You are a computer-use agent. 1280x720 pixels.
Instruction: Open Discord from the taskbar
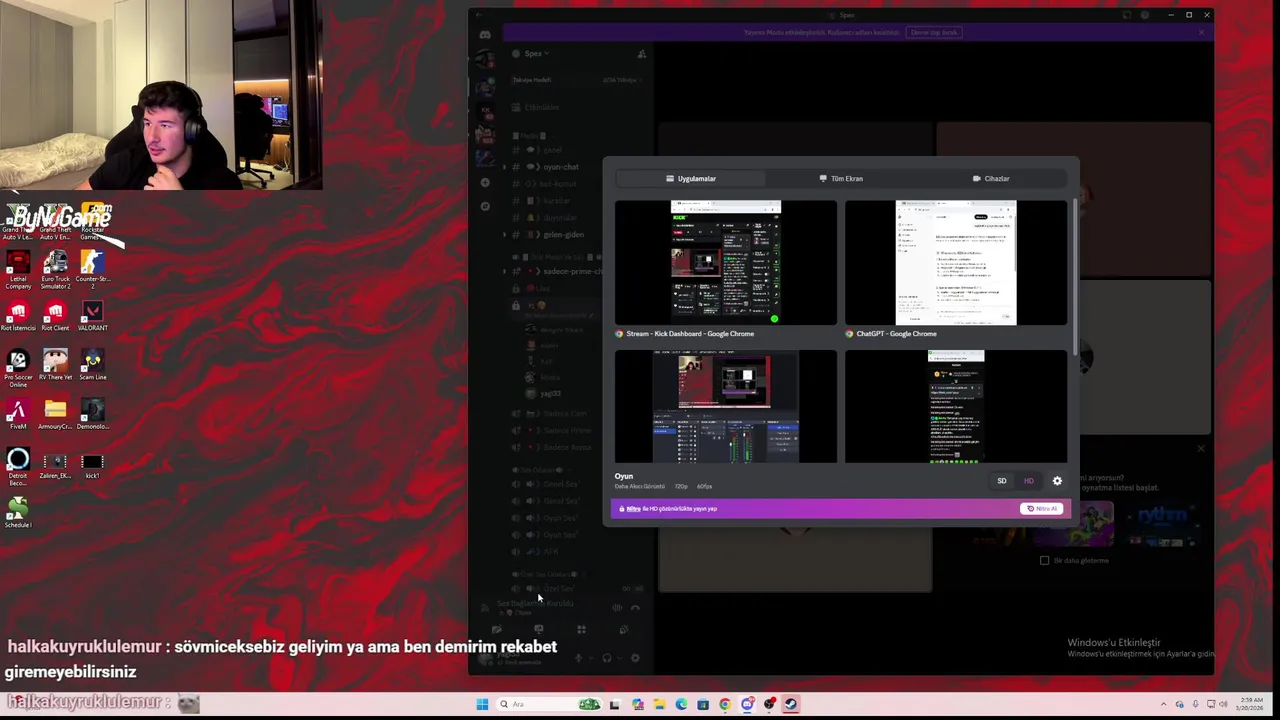pyautogui.click(x=747, y=704)
